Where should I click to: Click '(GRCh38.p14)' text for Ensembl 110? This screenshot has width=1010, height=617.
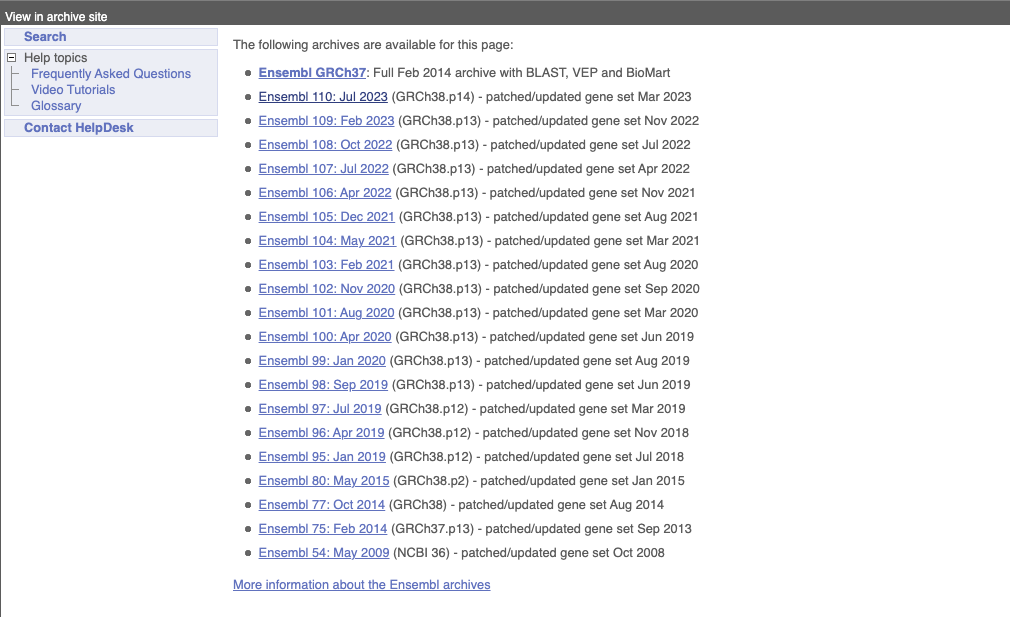pos(433,97)
